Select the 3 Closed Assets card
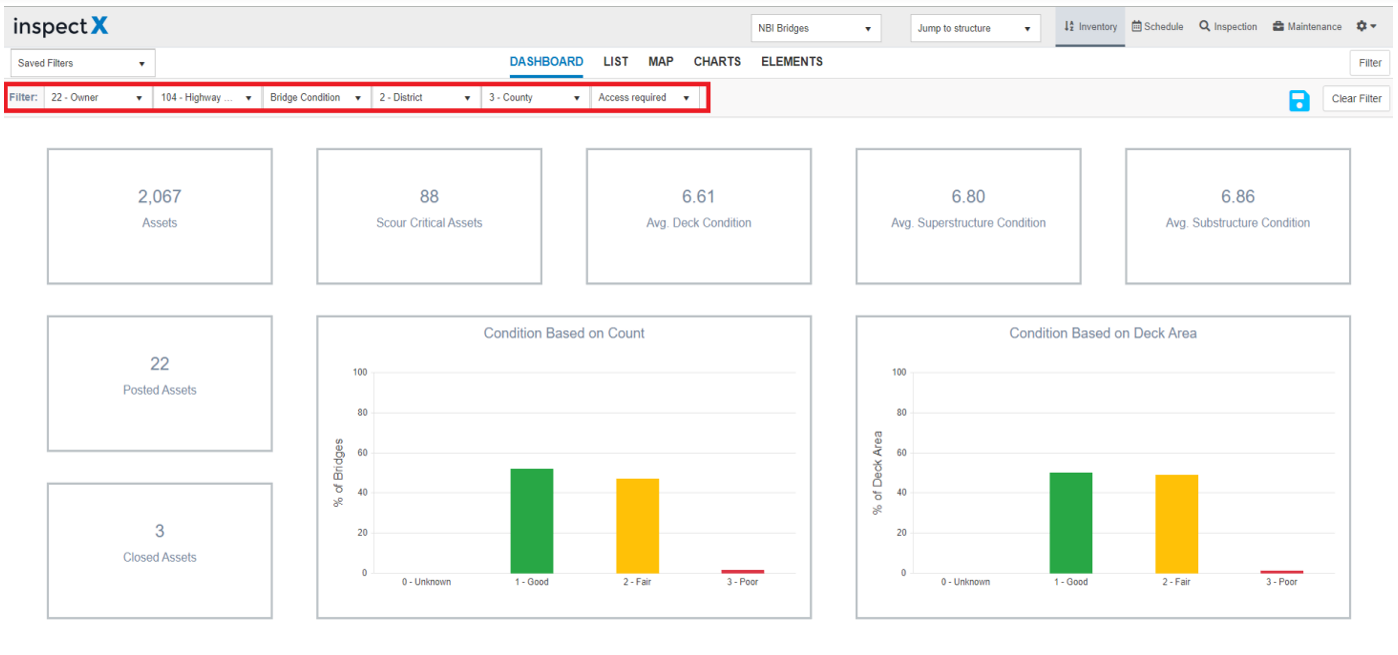 (x=160, y=551)
